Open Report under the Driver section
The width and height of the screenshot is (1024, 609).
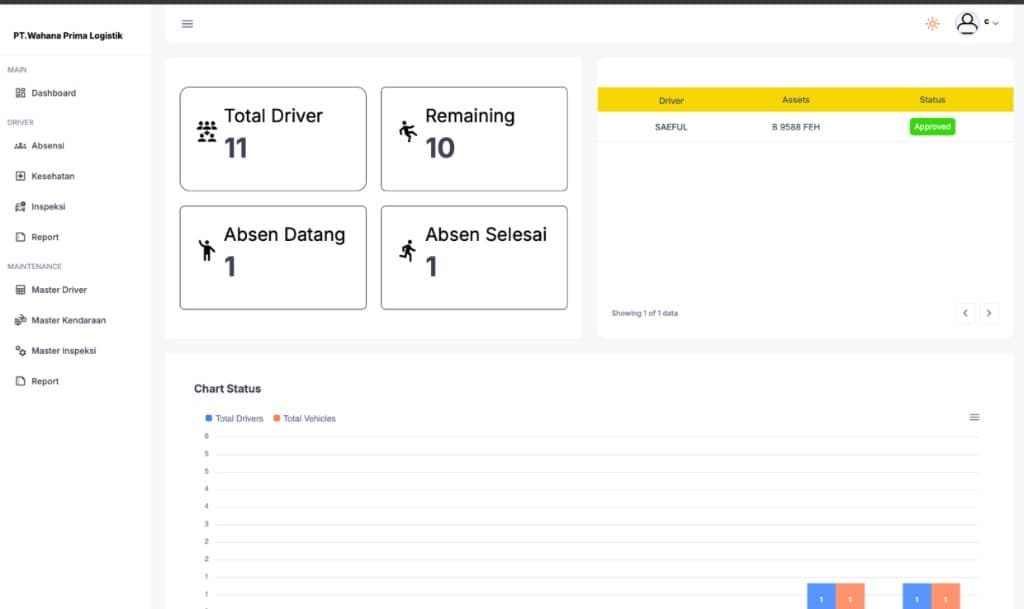click(x=45, y=237)
